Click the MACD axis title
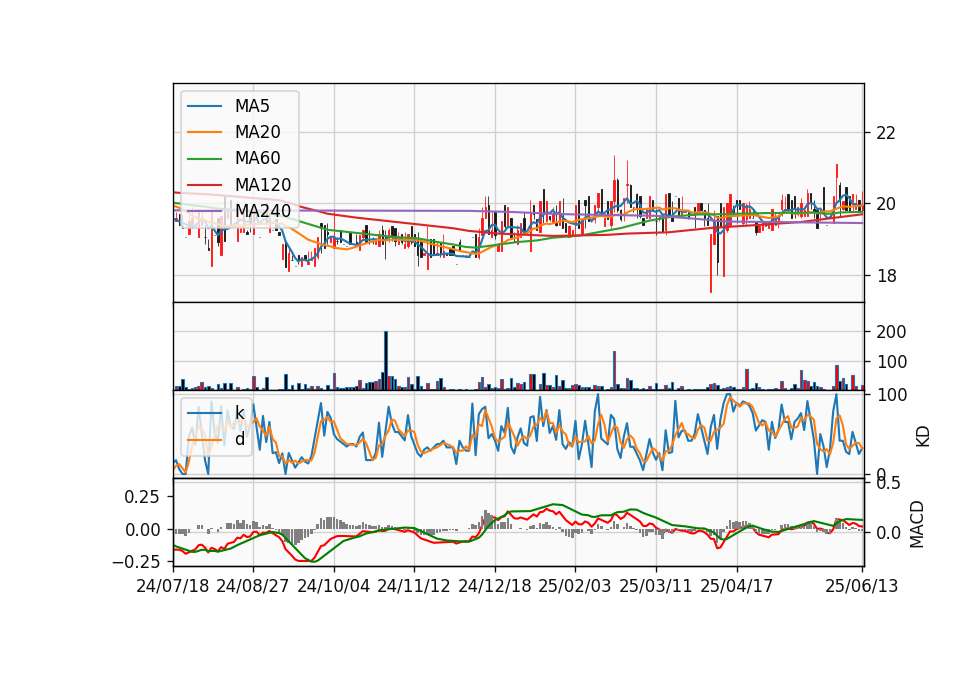This screenshot has width=960, height=690. point(917,524)
